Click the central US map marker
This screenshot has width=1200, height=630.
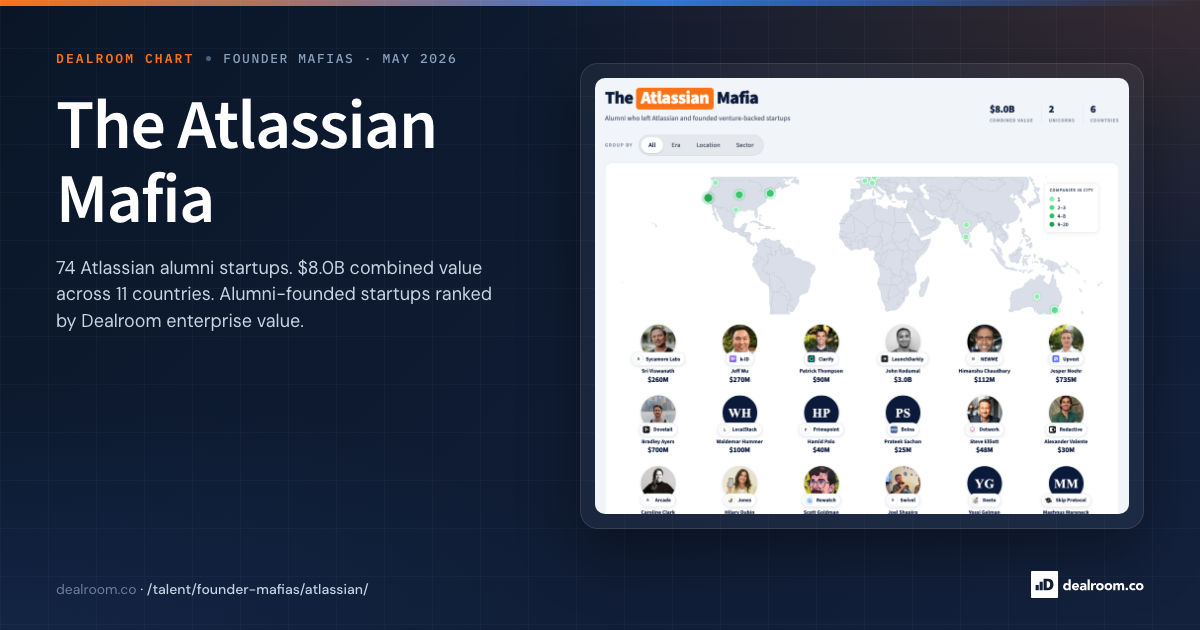point(739,194)
